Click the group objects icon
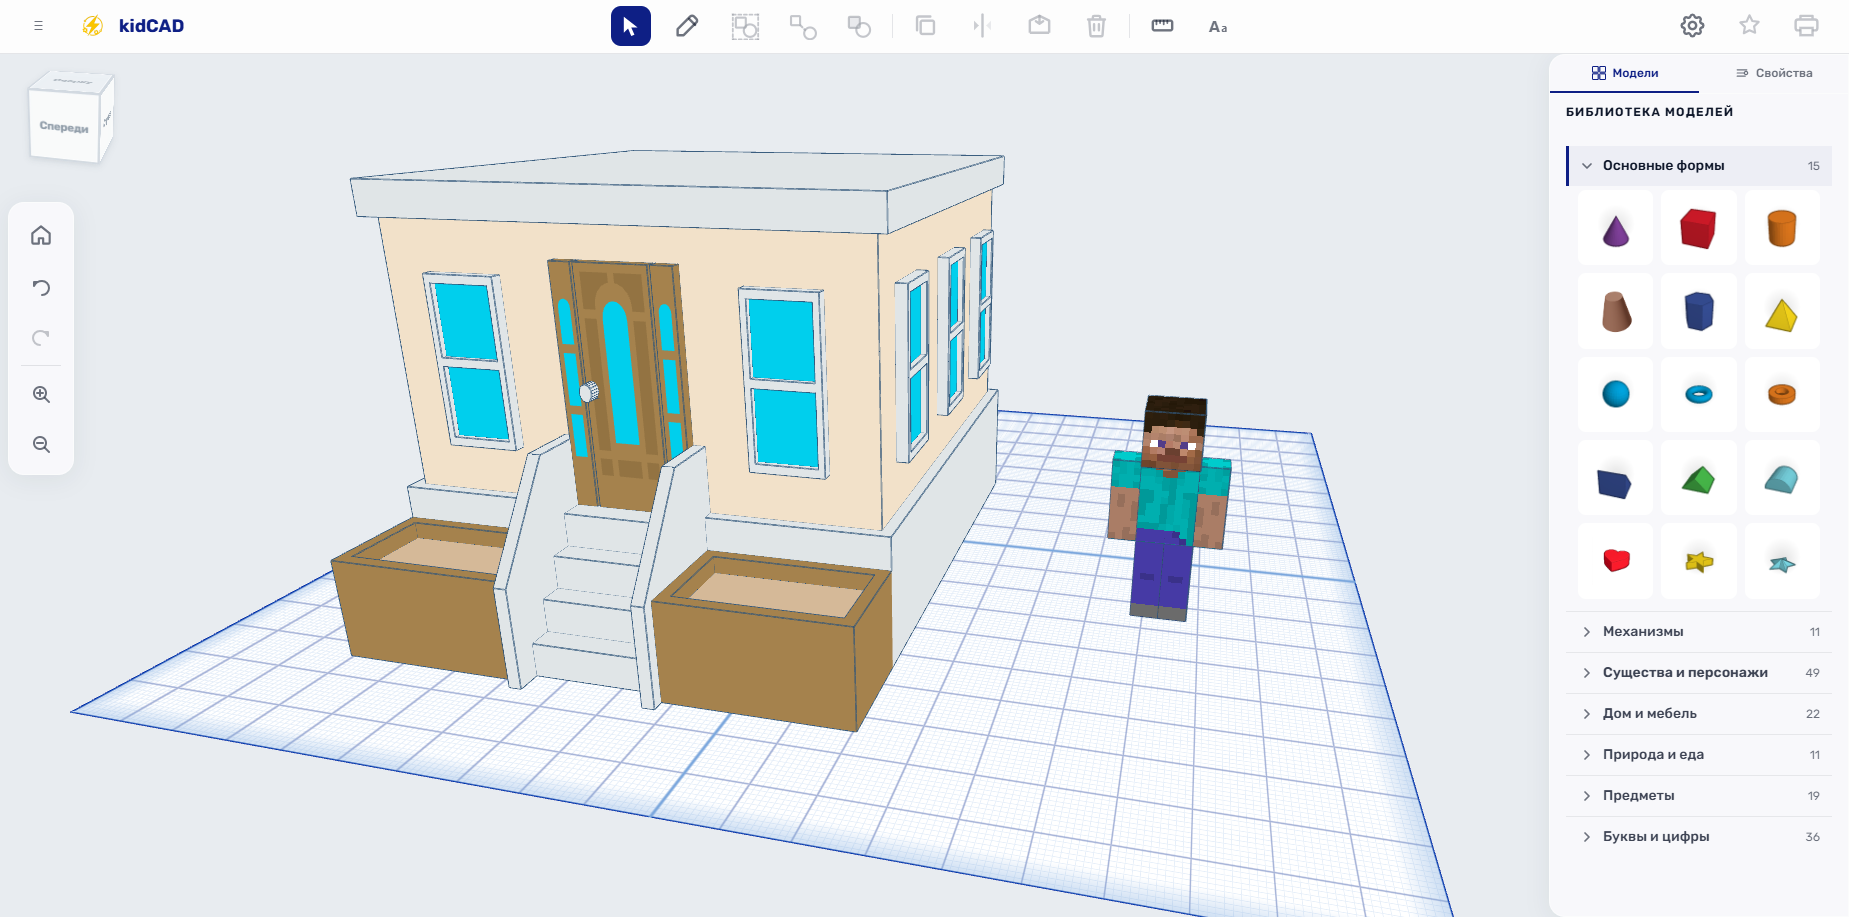Screen dimensions: 1849x917 [745, 26]
